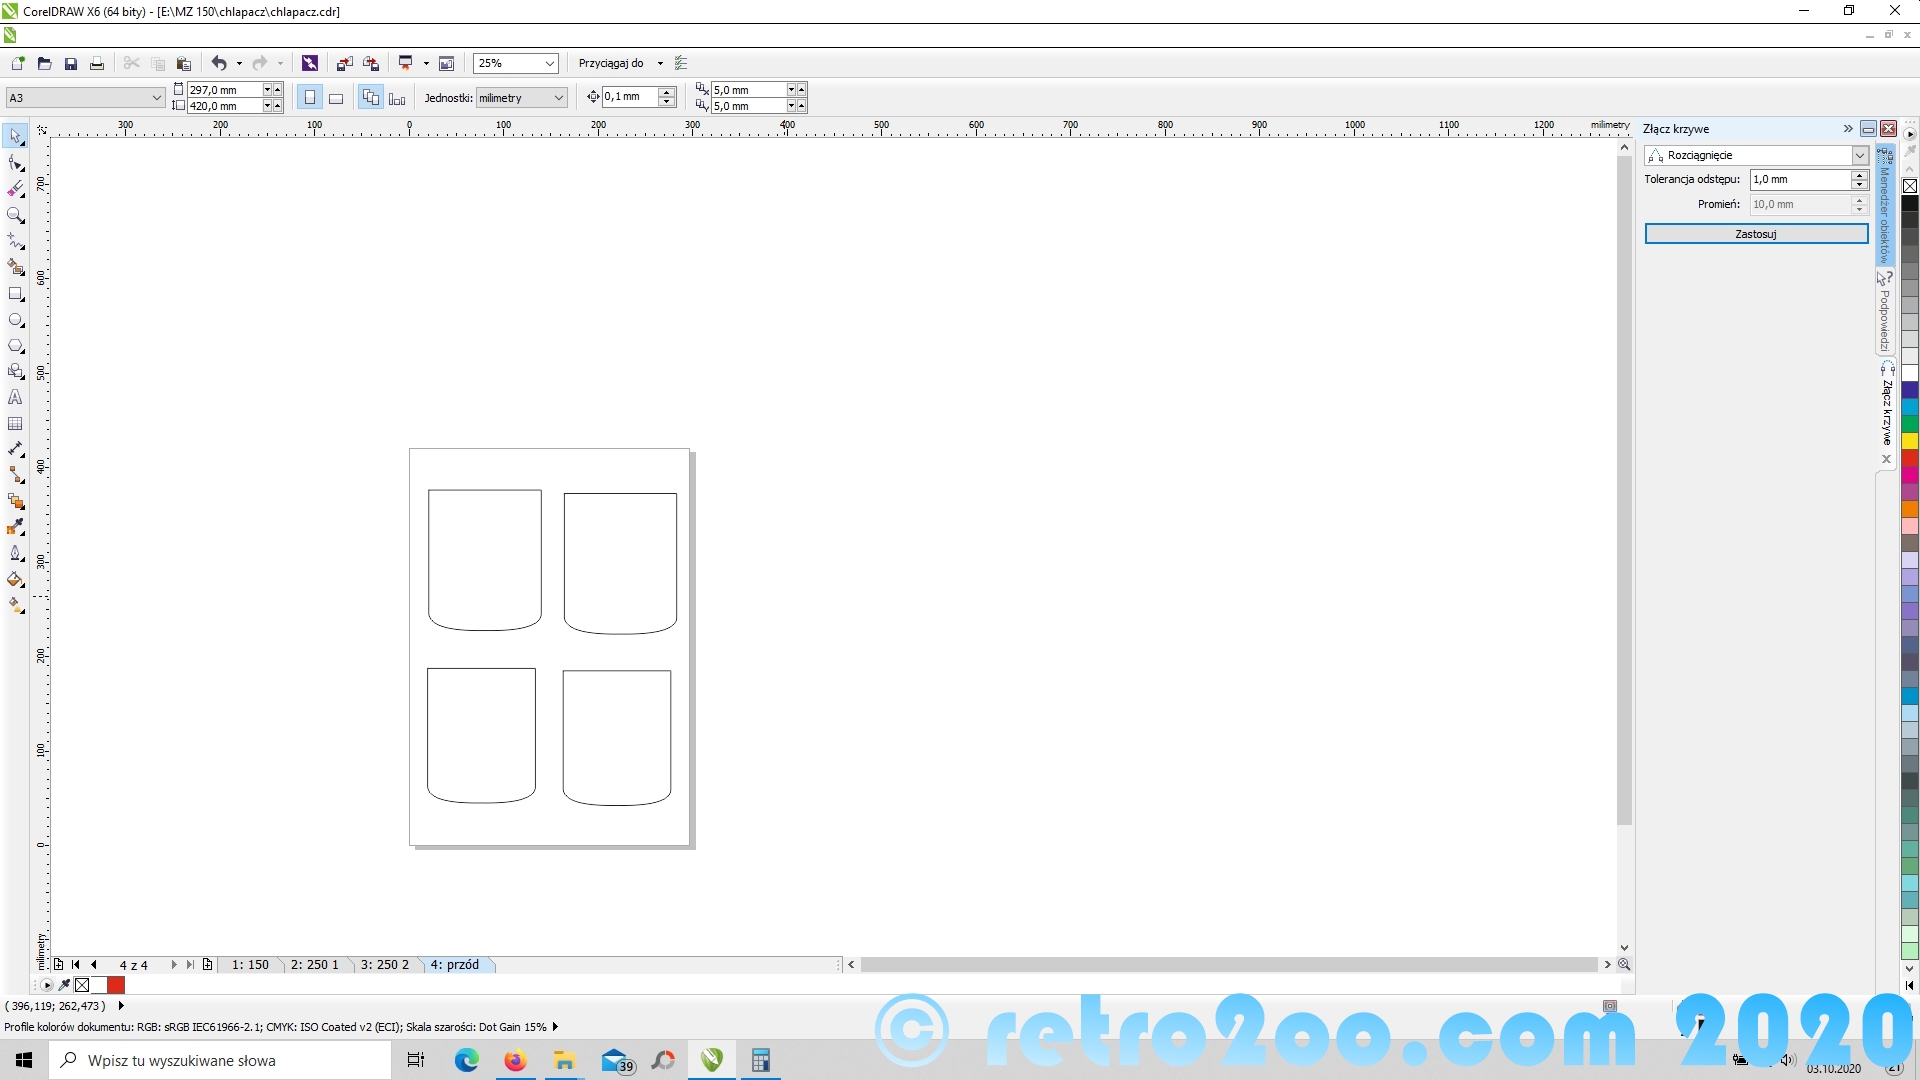Toggle landscape page orientation
Screen dimensions: 1920x1080
336,97
